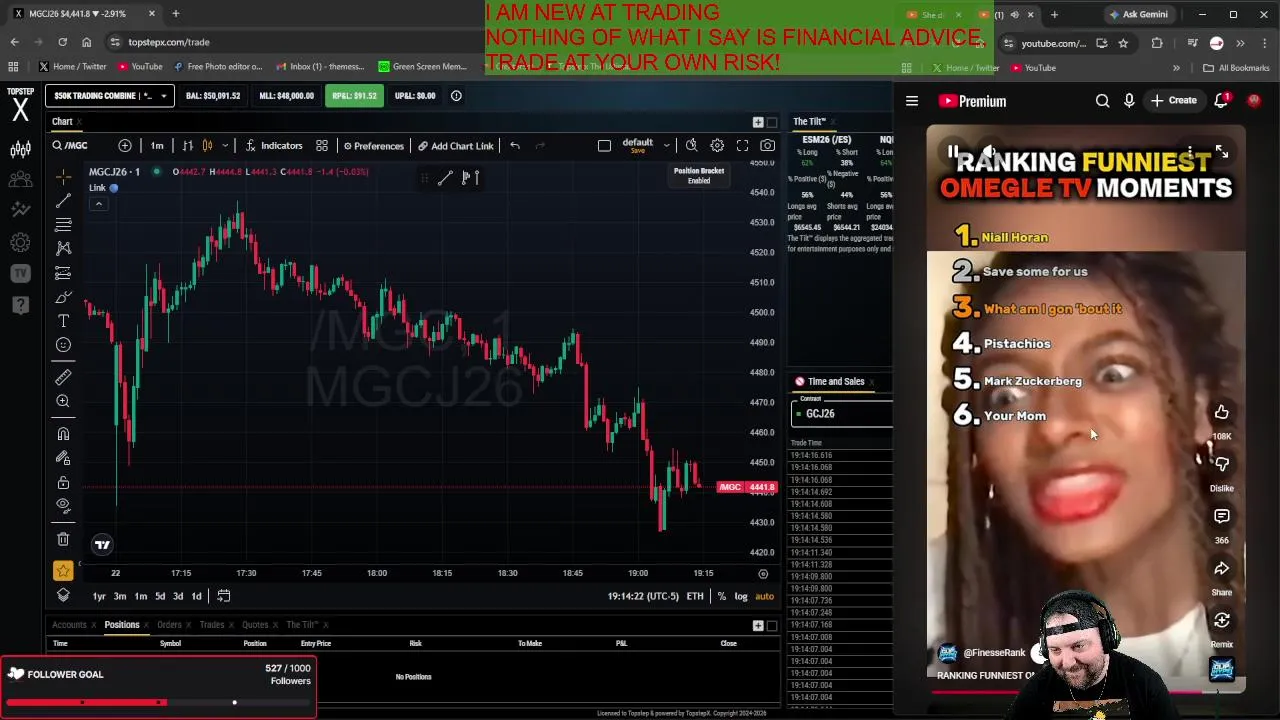Toggle percent scale on chart
Screen dimensions: 1280x720
click(721, 596)
